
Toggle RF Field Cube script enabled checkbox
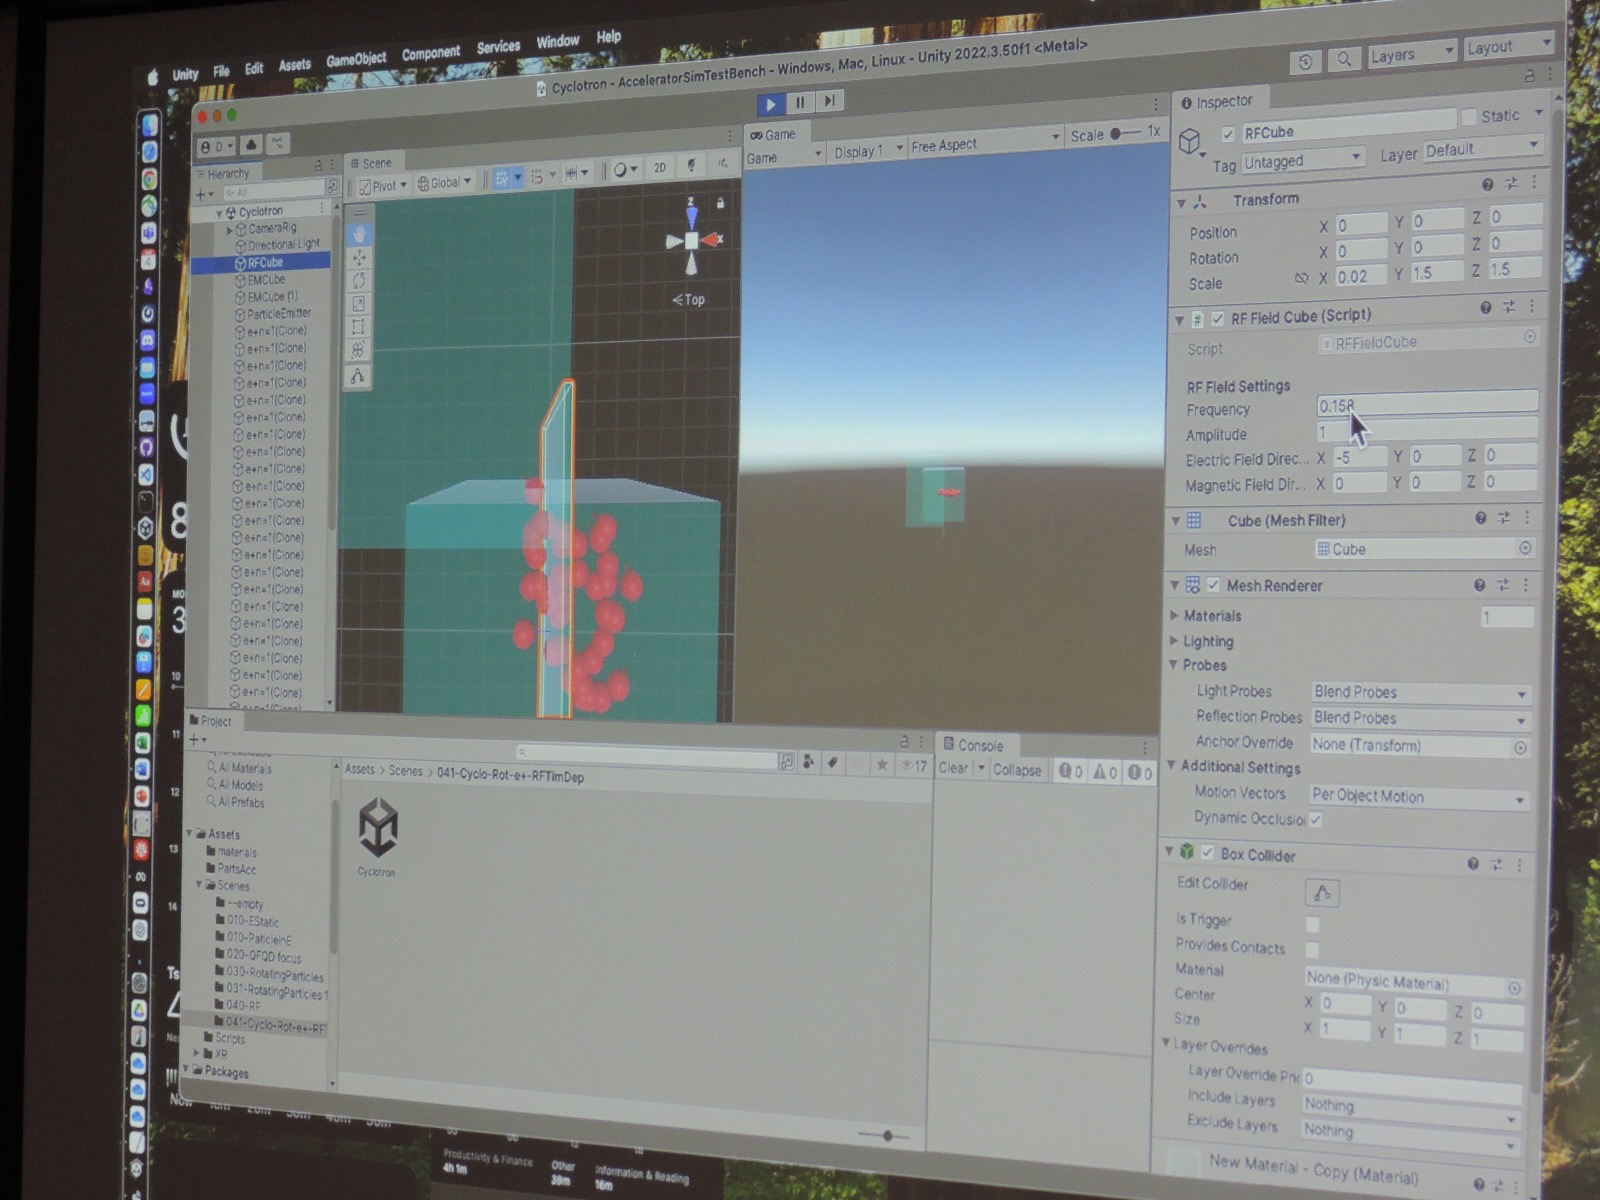1217,319
